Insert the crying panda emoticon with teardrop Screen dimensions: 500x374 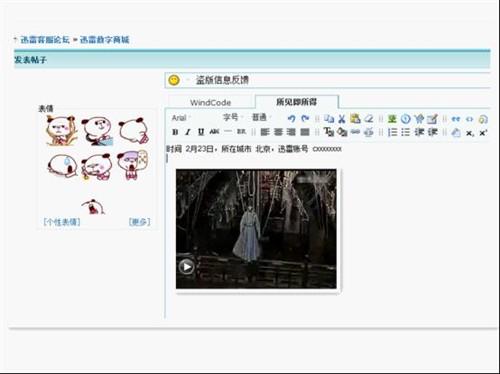[62, 165]
